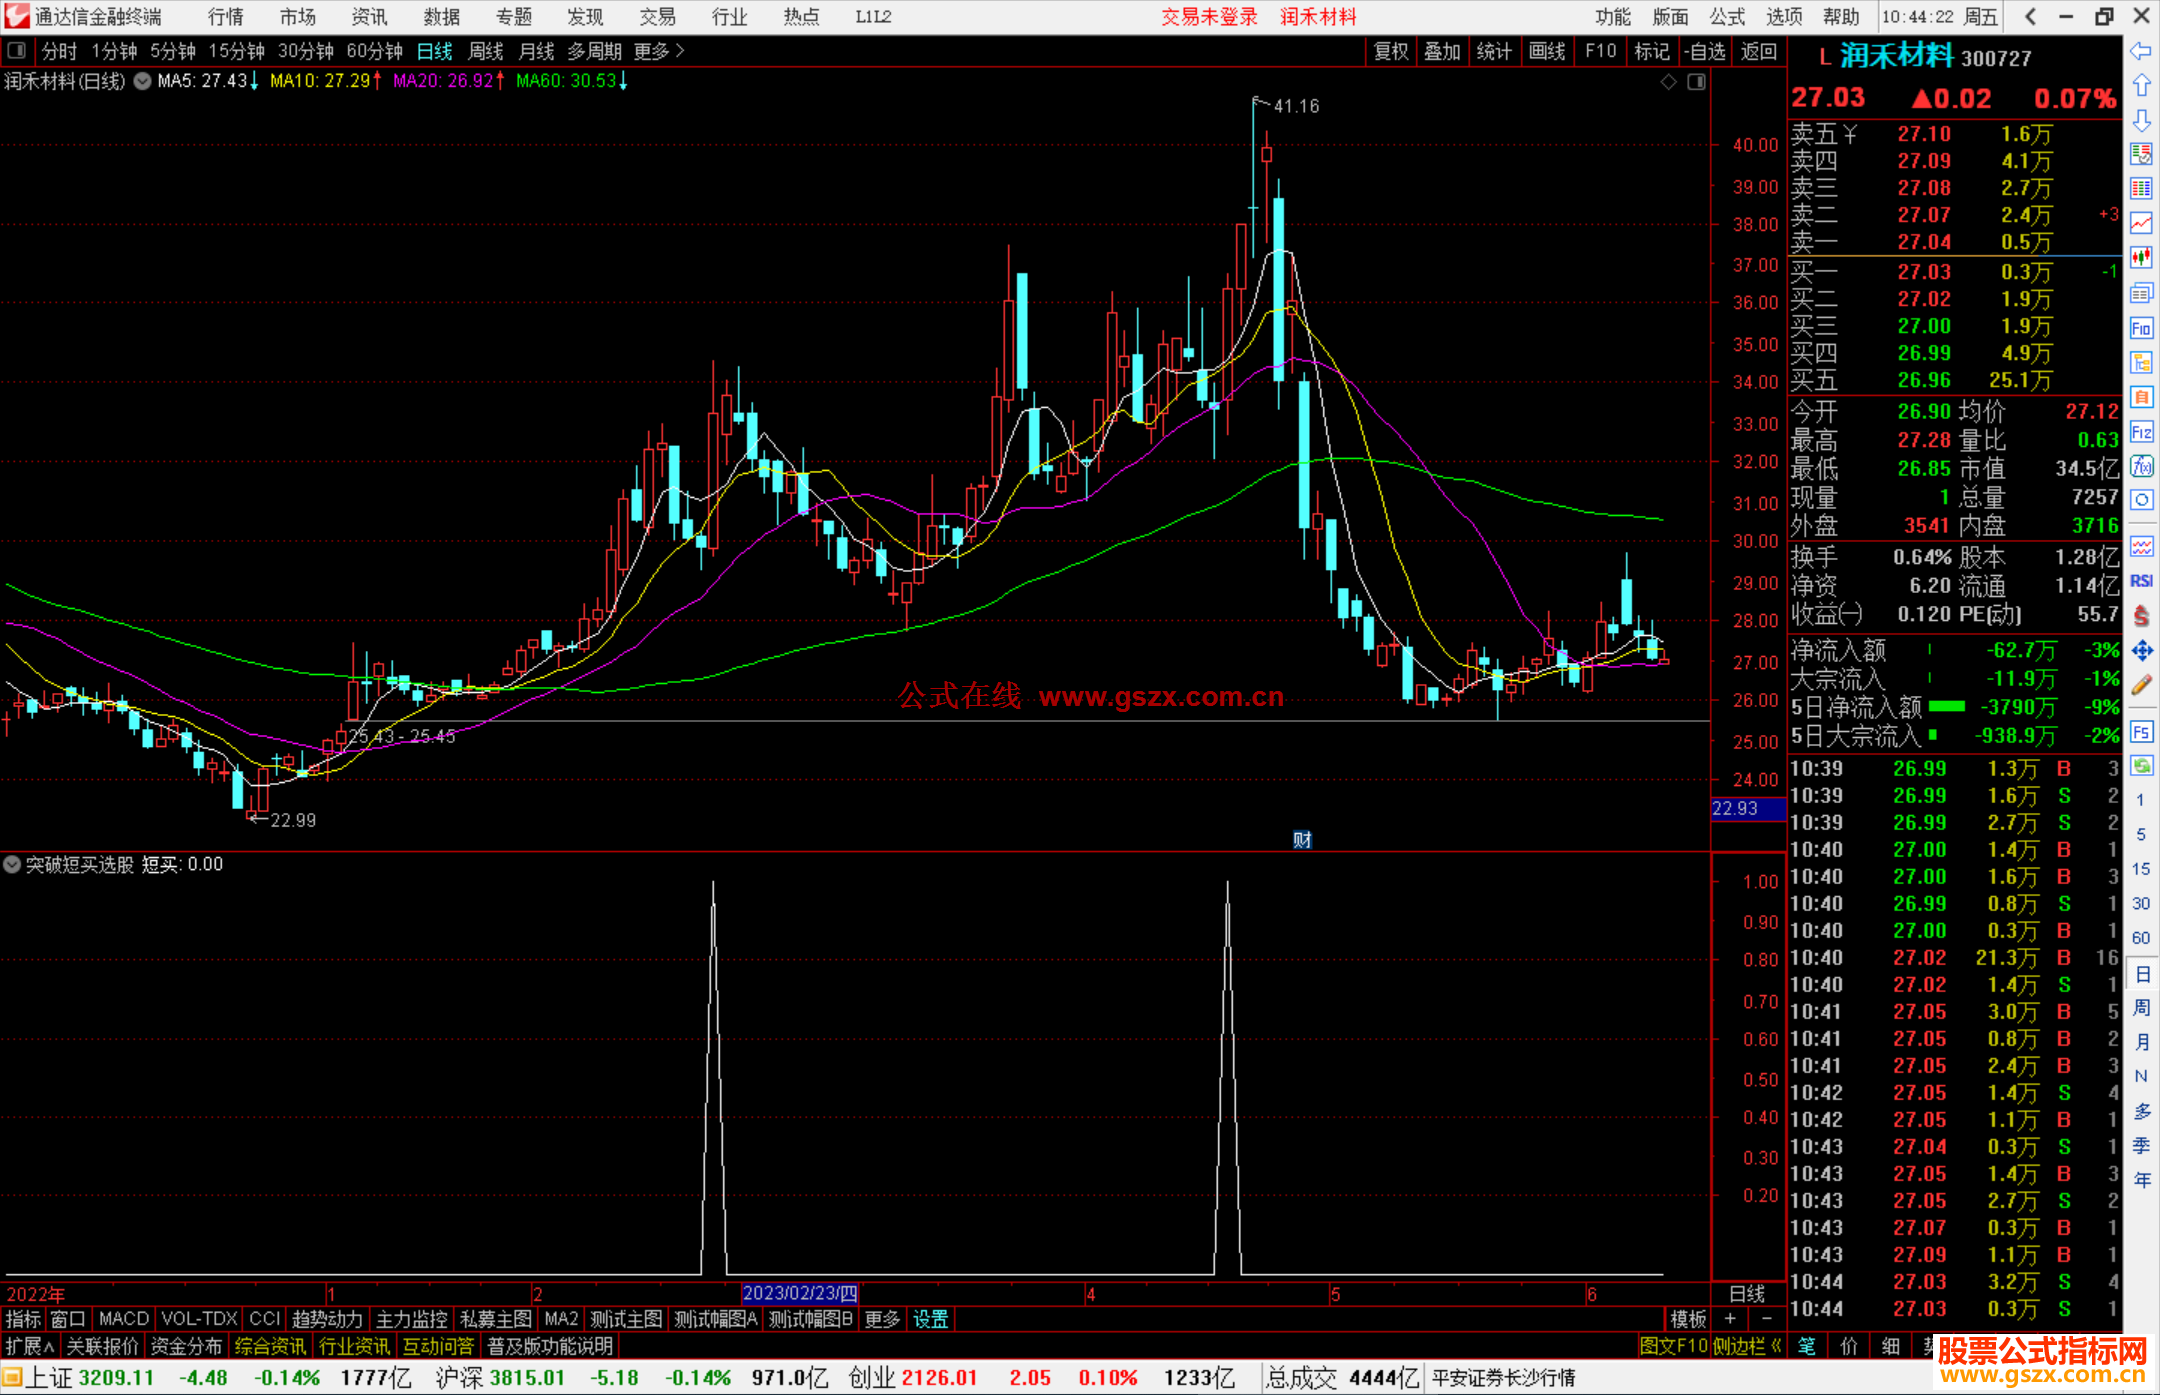
Task: Click the RSI indicator sidebar icon
Action: point(2141,581)
